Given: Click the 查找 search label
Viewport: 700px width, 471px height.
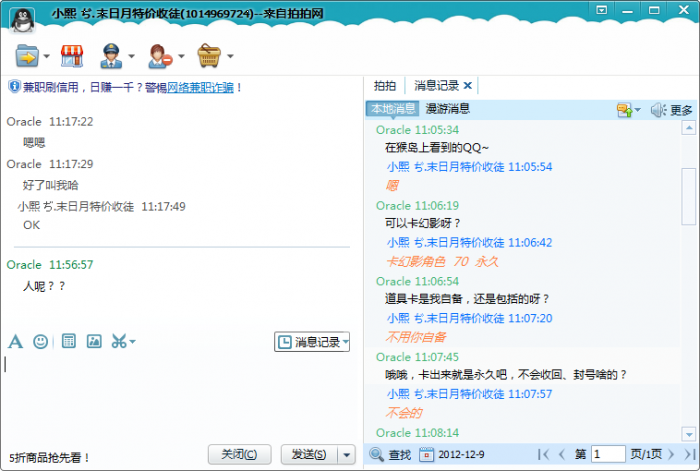Looking at the screenshot, I should (x=400, y=455).
